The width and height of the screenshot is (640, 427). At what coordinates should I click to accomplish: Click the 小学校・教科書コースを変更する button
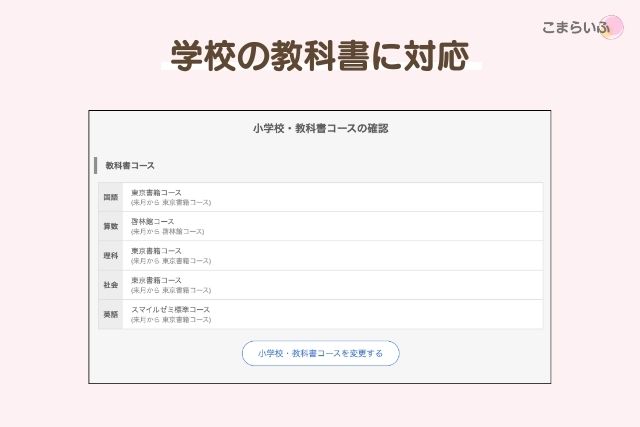tap(320, 353)
